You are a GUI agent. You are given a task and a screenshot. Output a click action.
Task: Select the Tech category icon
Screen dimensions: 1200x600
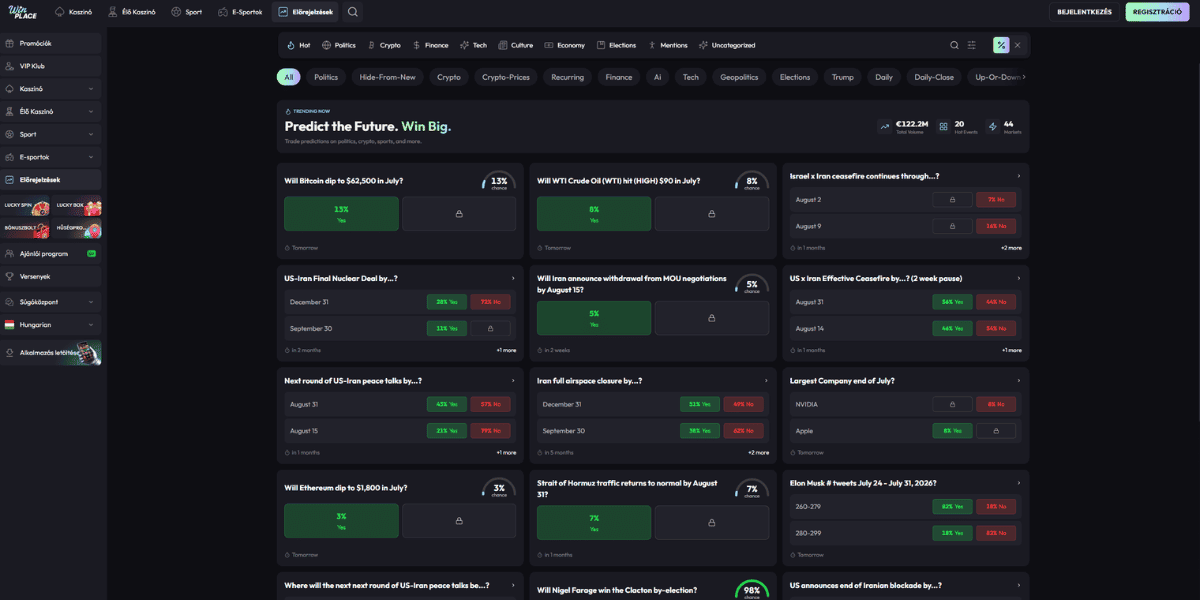coord(465,45)
